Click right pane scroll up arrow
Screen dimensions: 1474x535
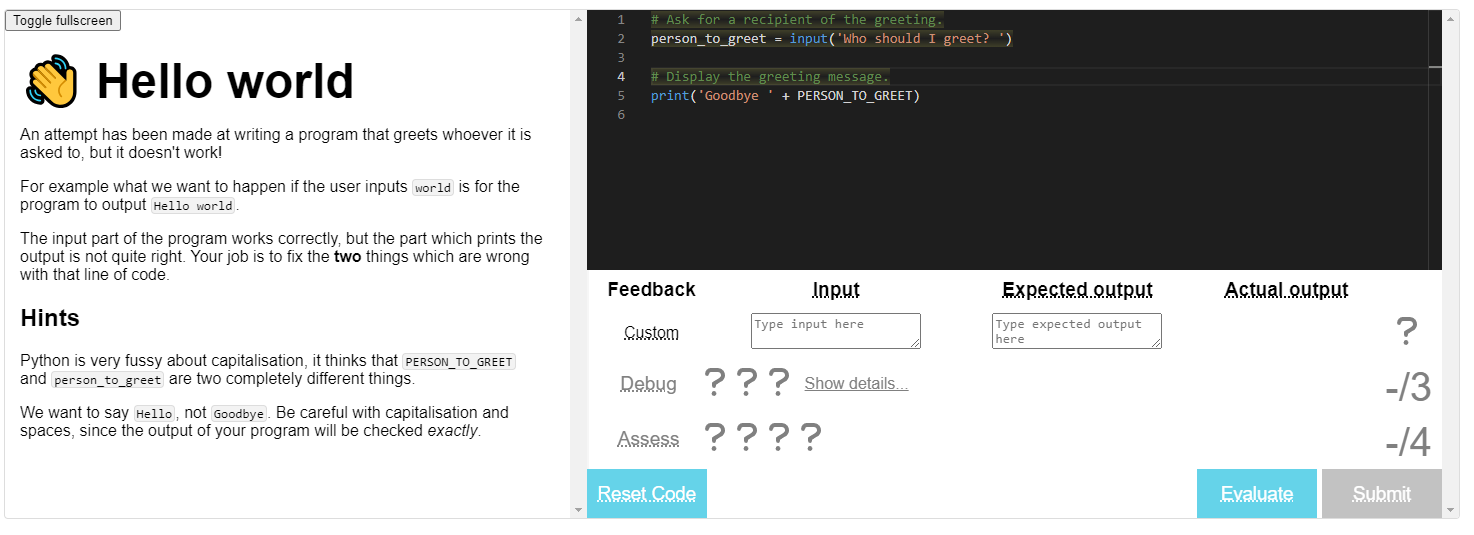point(1451,18)
